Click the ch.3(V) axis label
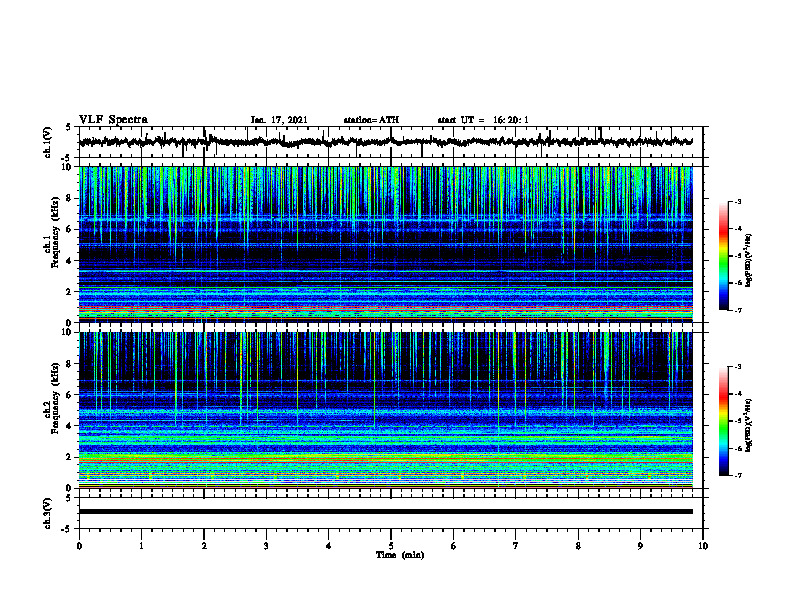792x612 pixels. coord(48,513)
